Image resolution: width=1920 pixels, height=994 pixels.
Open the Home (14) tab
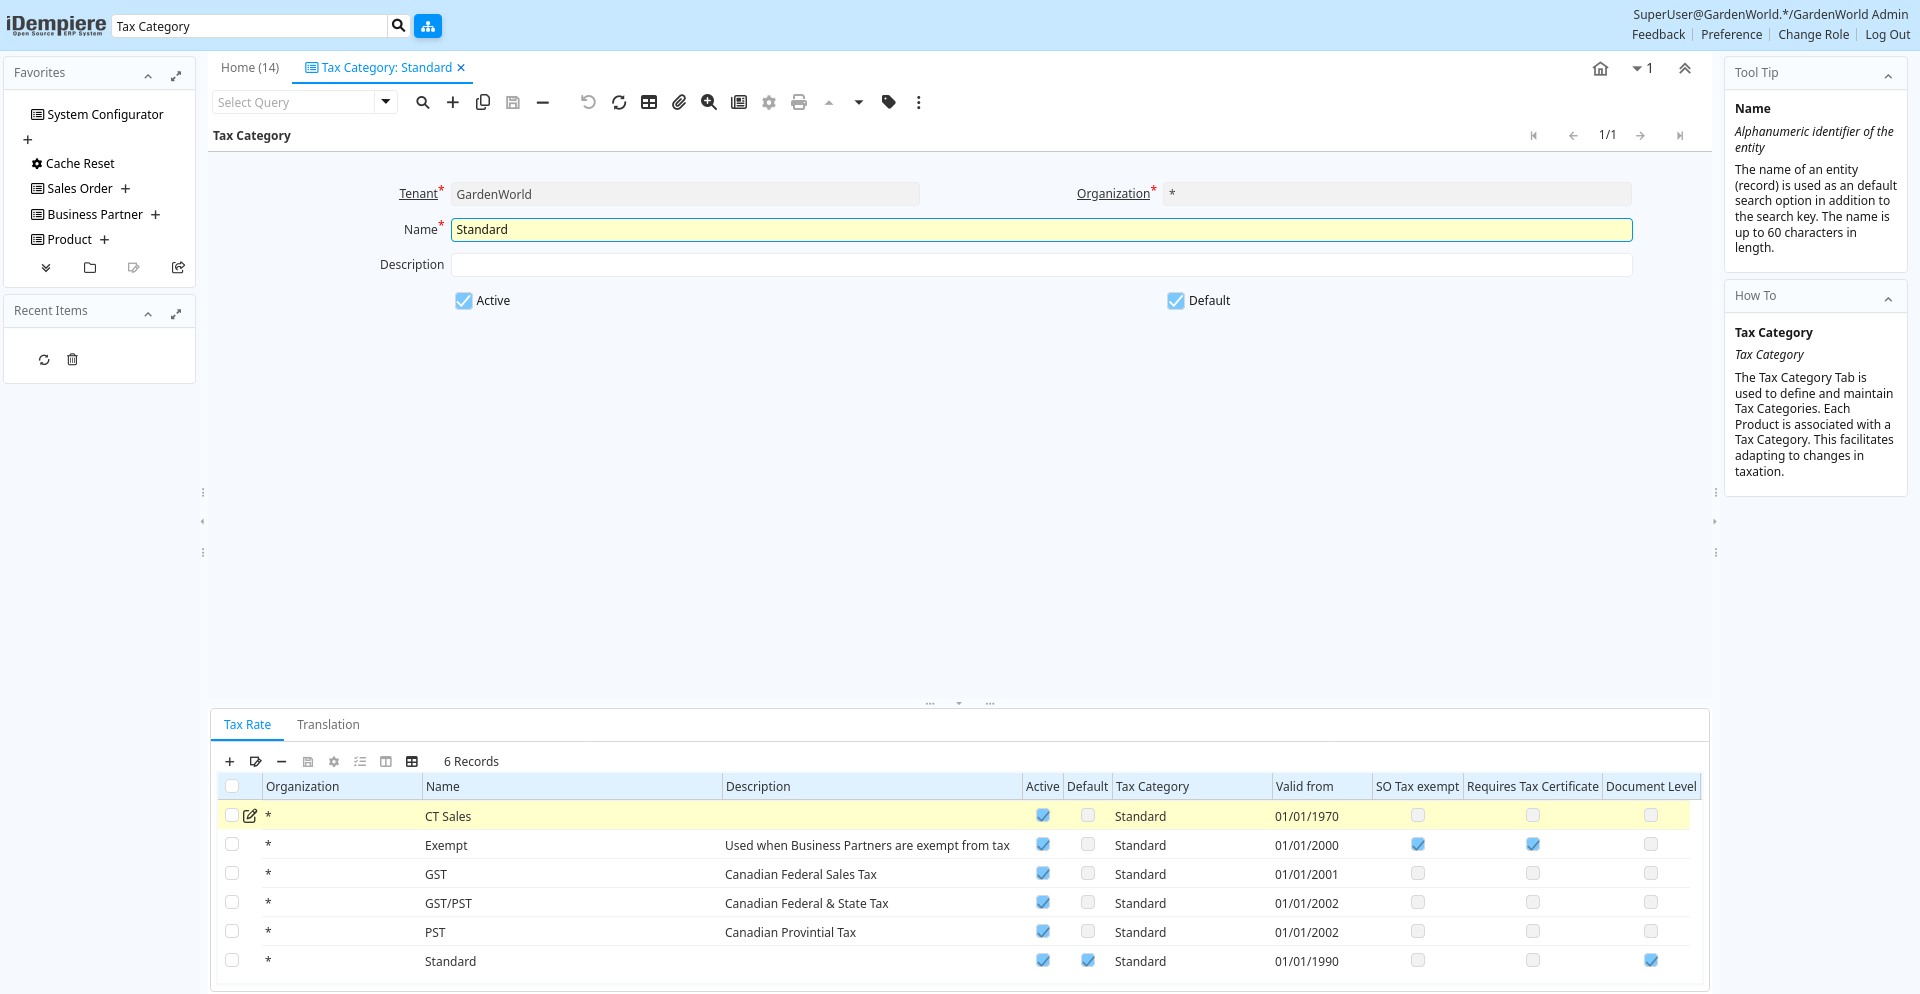click(250, 68)
